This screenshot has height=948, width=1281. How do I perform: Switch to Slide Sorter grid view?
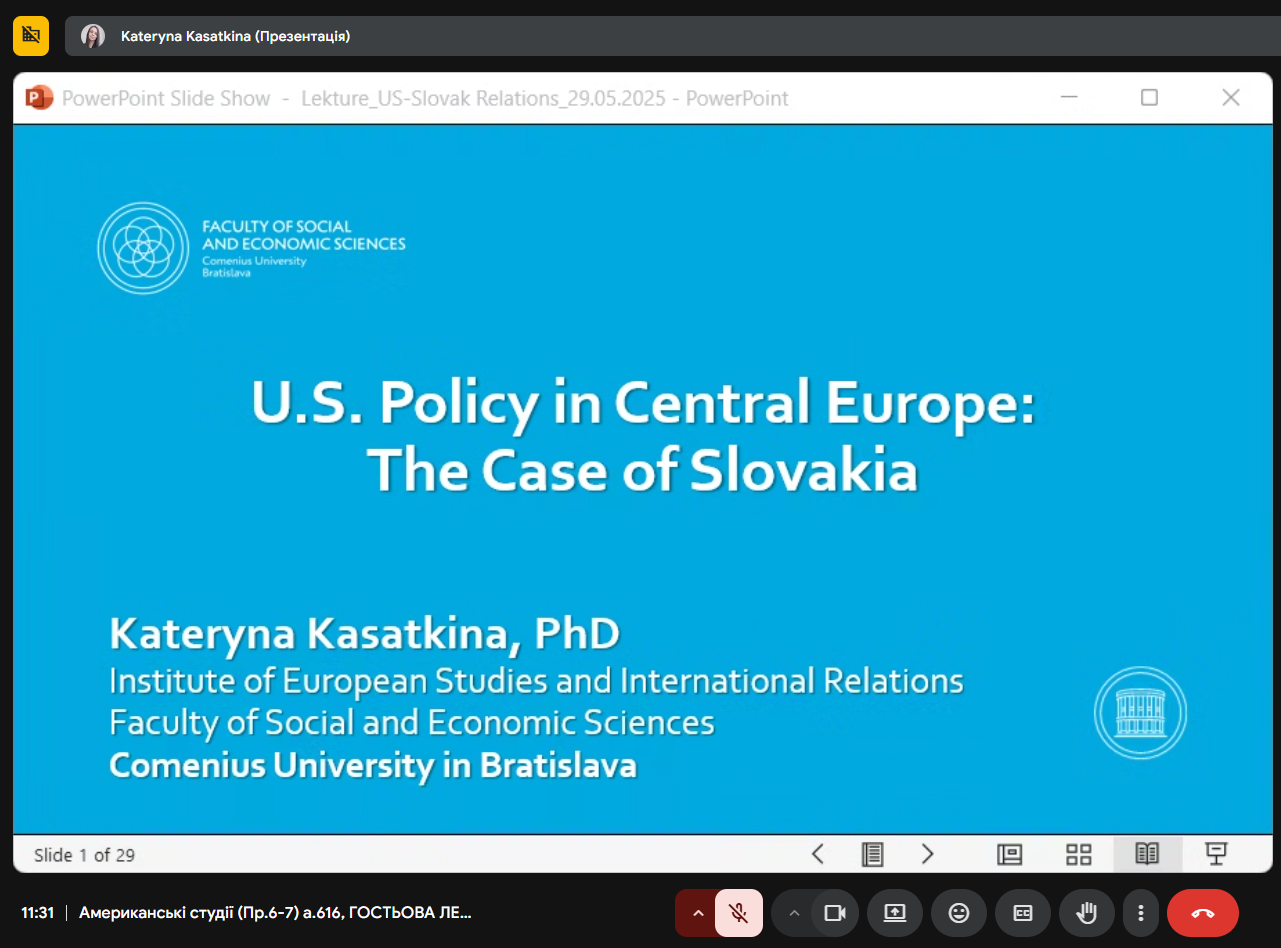point(1078,854)
